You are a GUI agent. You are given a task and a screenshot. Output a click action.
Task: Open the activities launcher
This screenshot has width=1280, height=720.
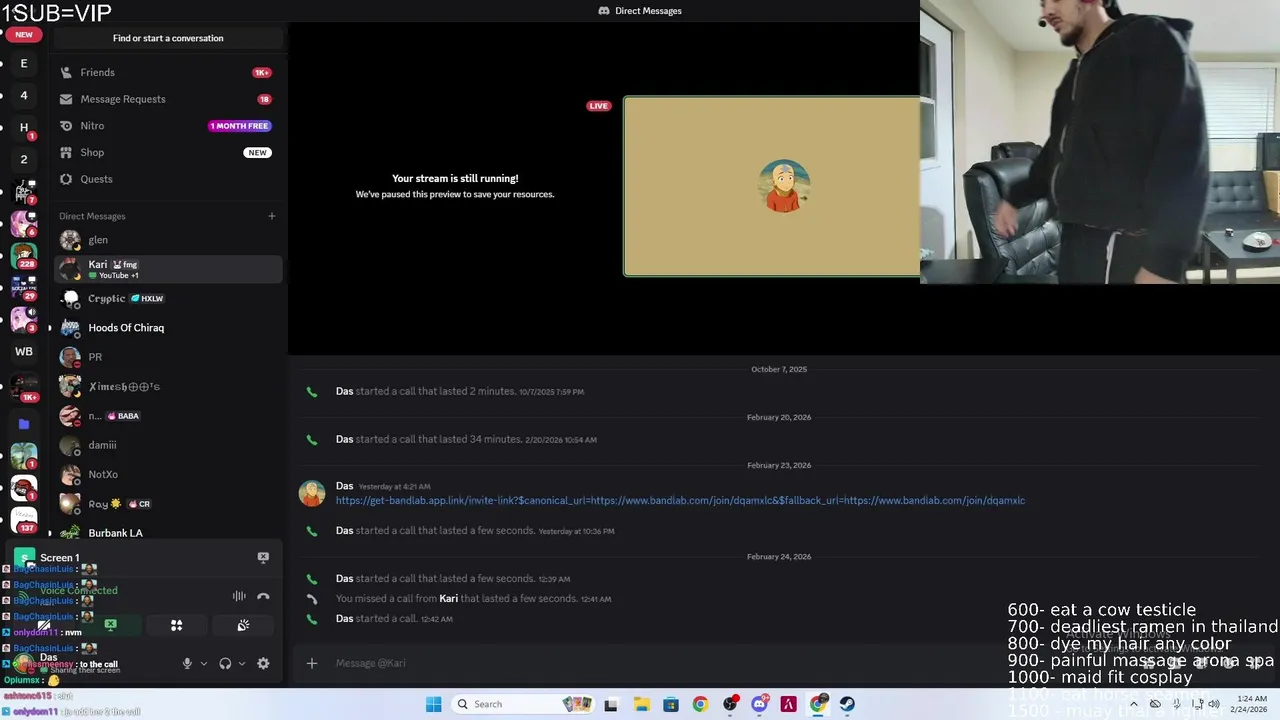click(176, 625)
